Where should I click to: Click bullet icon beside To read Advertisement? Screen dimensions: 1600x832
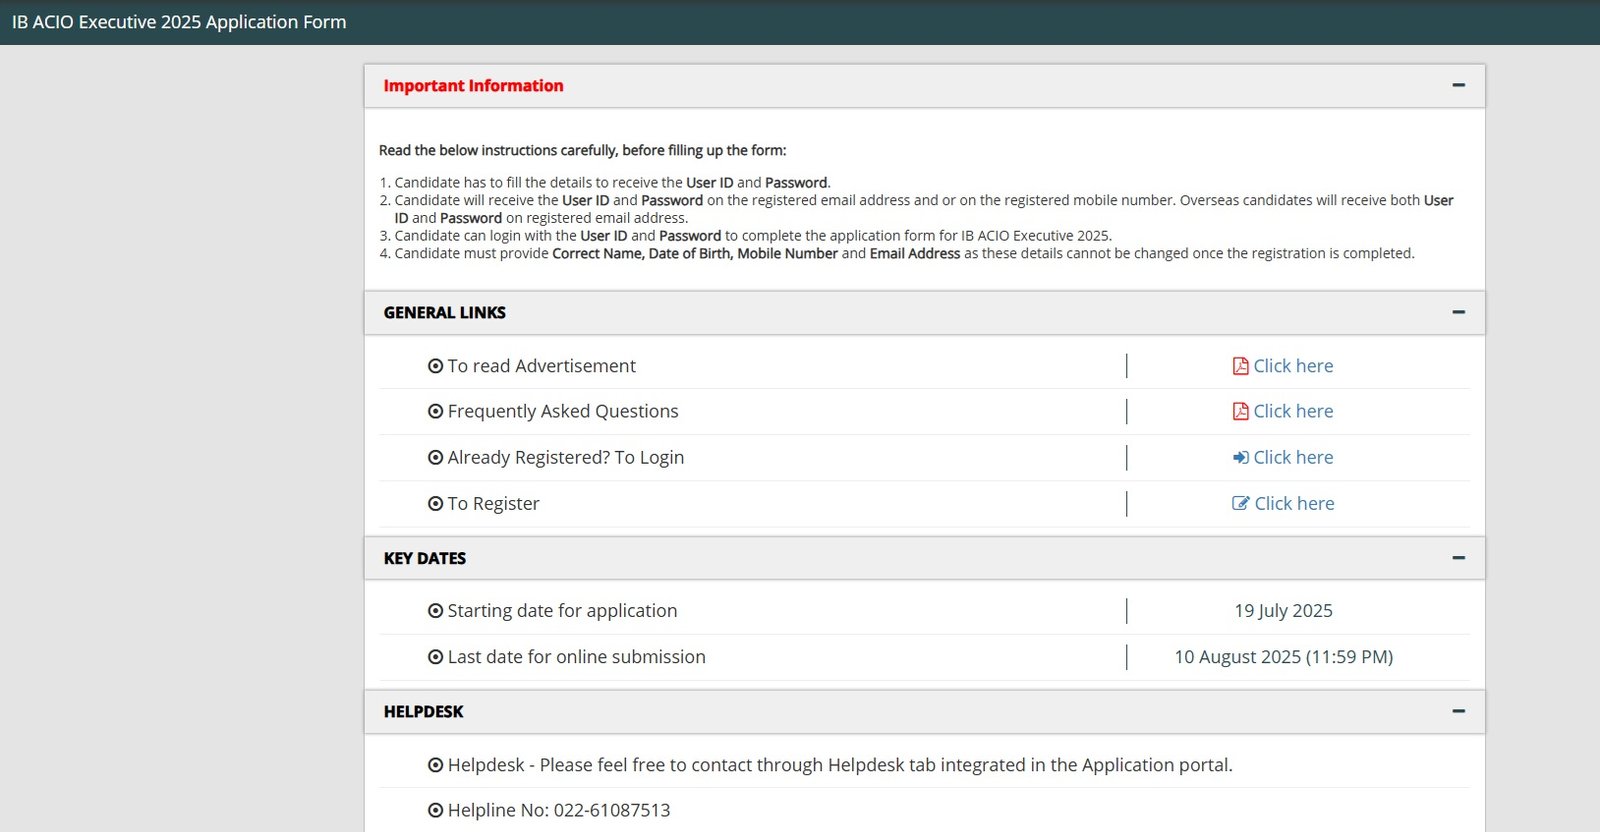point(435,366)
